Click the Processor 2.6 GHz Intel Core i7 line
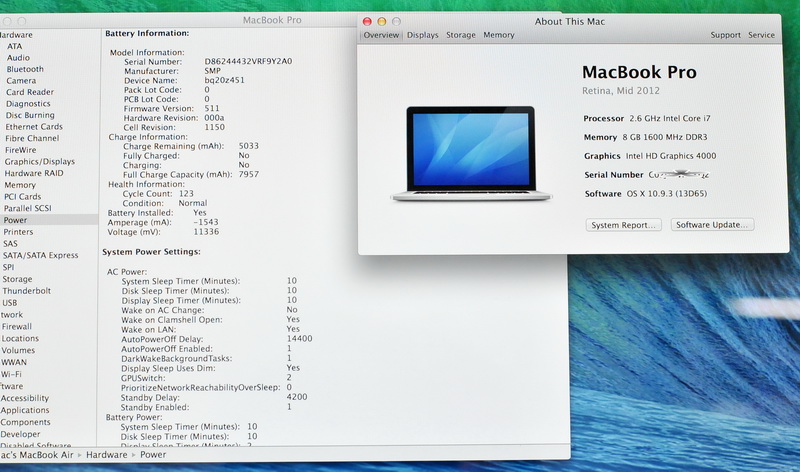 (647, 118)
